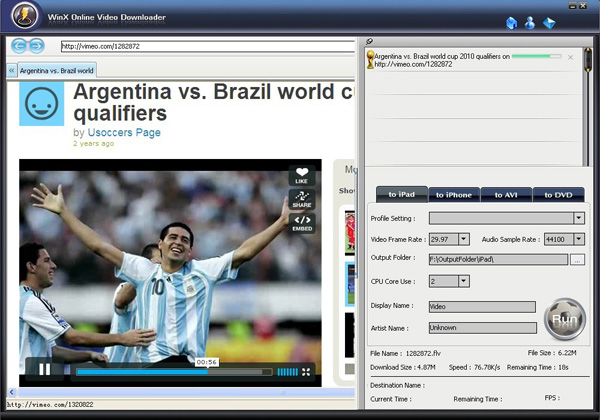600x420 pixels.
Task: Switch to the to DVD tab
Action: (x=558, y=195)
